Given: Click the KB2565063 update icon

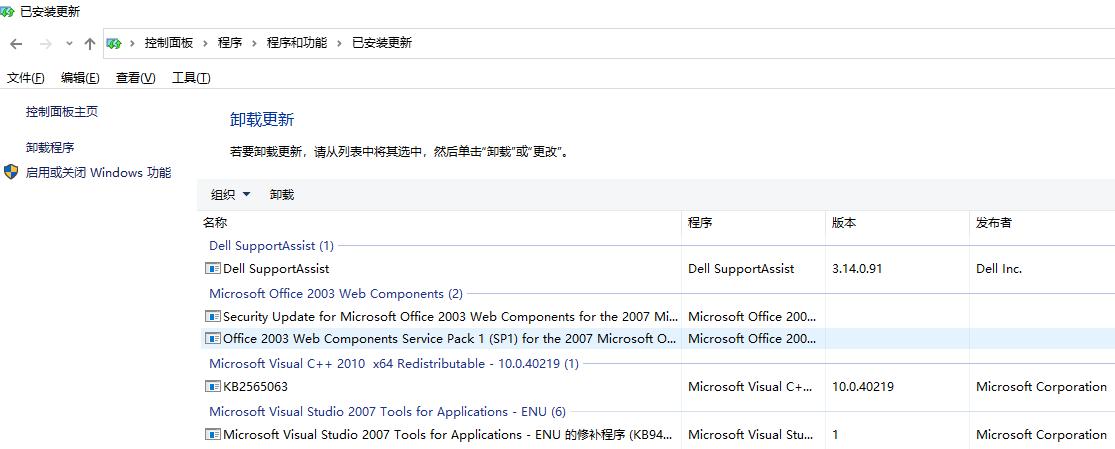Looking at the screenshot, I should click(212, 386).
